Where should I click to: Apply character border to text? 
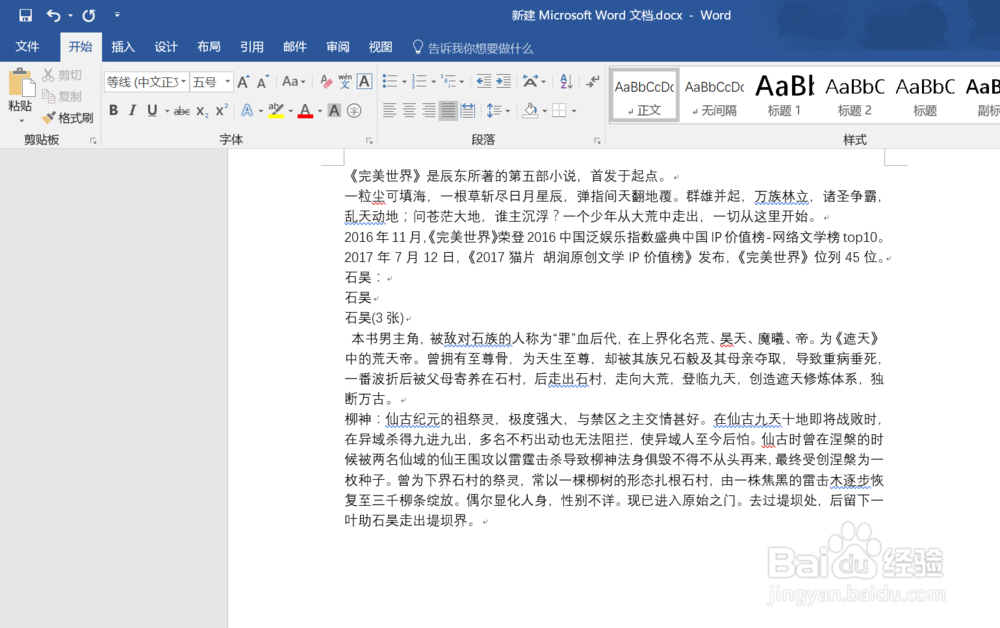pyautogui.click(x=364, y=82)
